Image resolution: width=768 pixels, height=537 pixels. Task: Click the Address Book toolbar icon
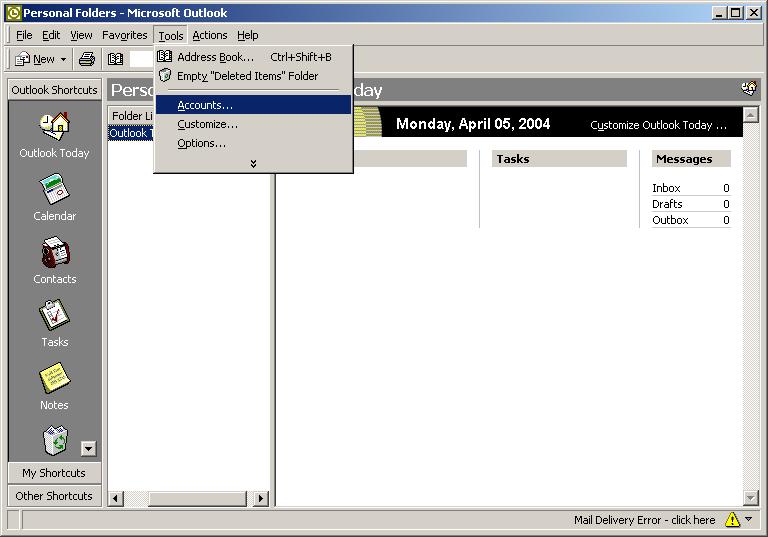(x=115, y=59)
